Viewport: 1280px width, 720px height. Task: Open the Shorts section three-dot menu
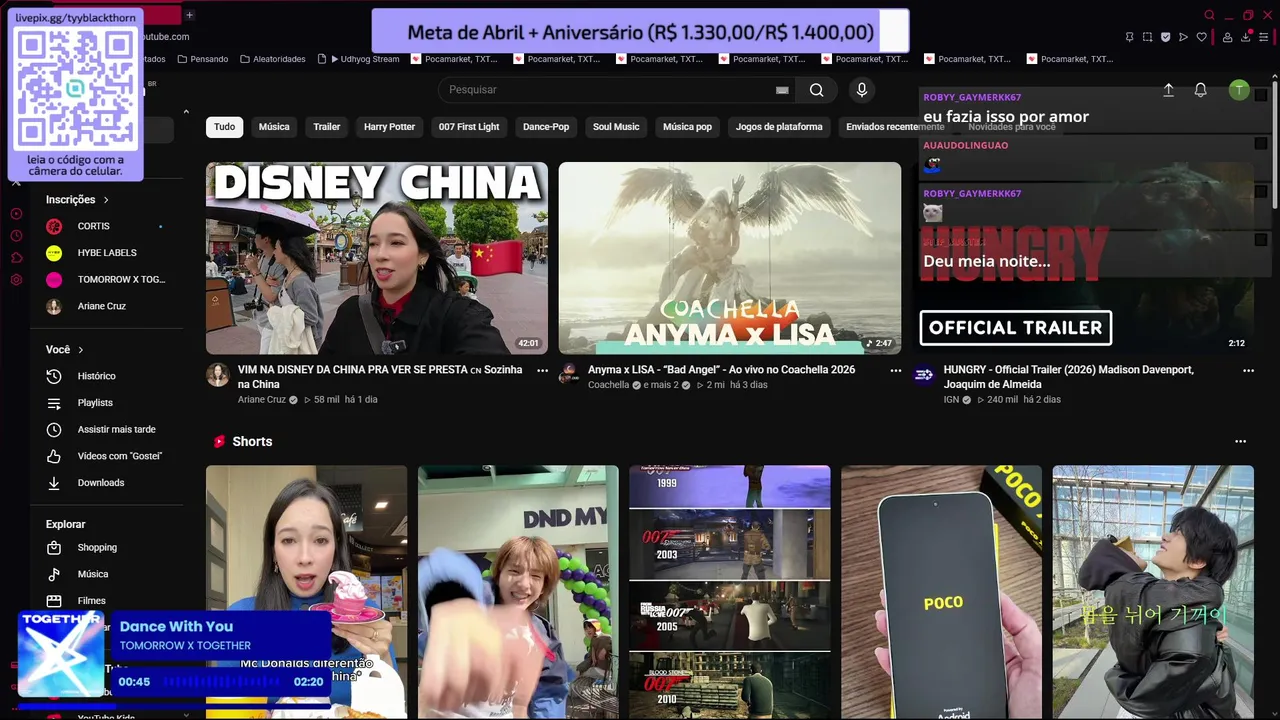(1240, 441)
